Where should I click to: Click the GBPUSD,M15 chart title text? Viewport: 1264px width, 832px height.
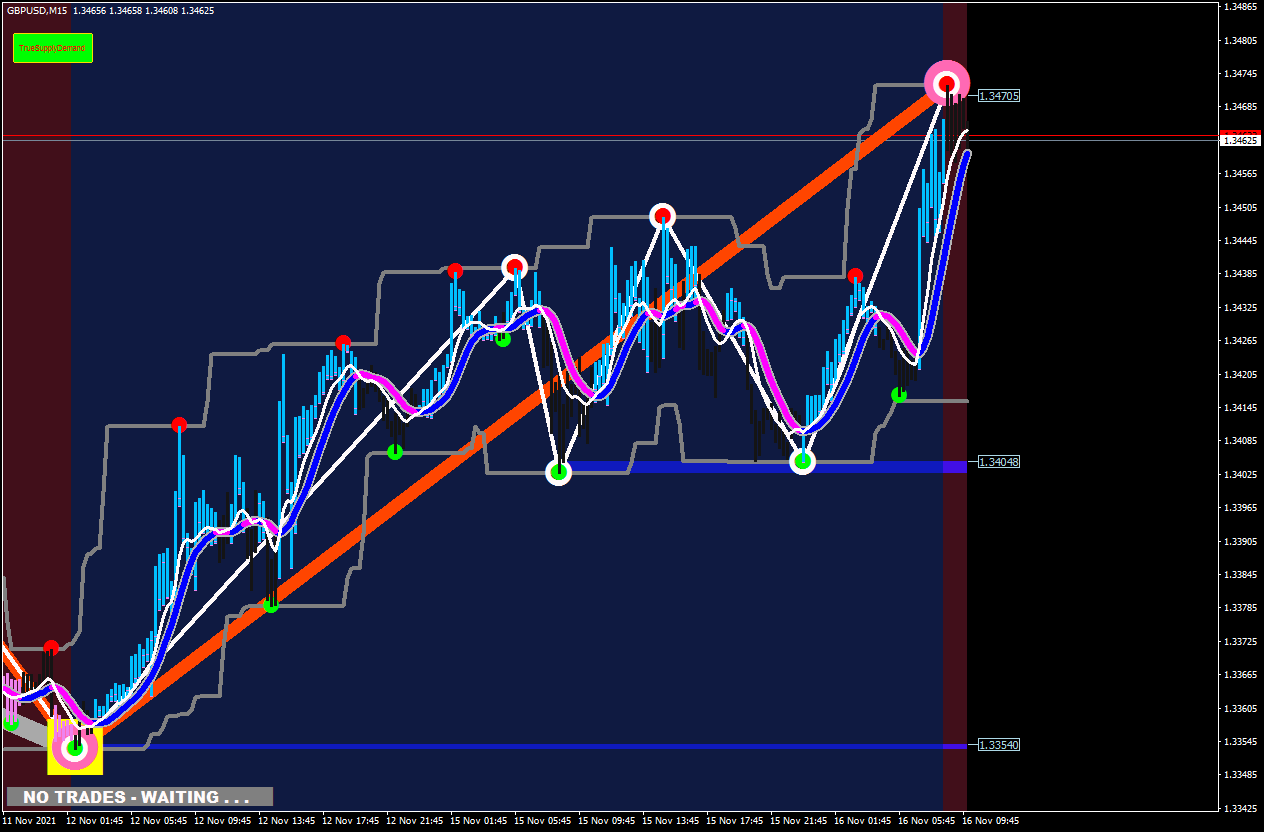coord(35,10)
